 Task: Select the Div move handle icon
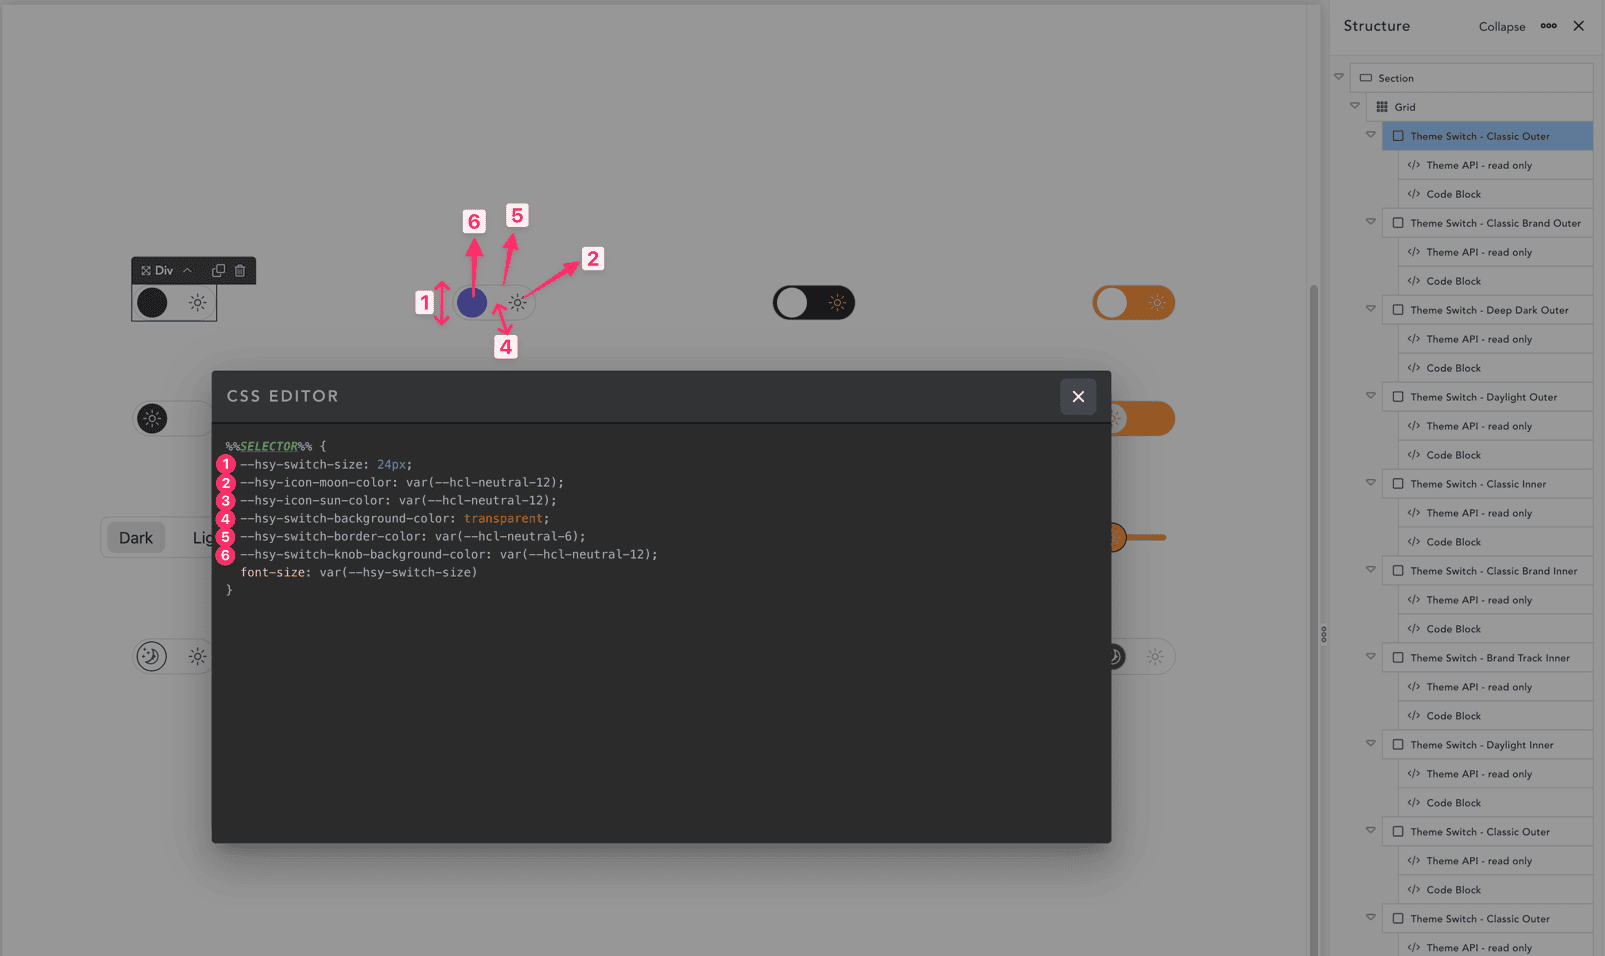click(146, 270)
